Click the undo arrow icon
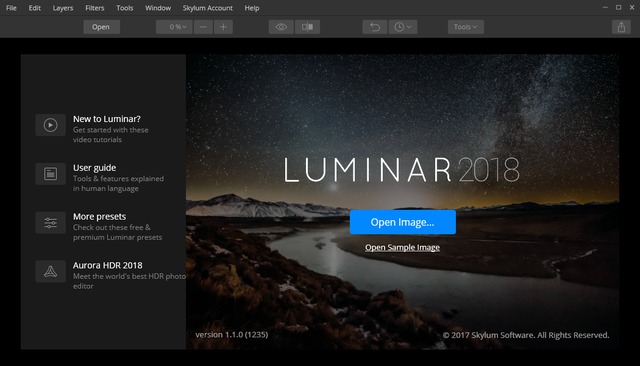The image size is (640, 366). tap(375, 27)
